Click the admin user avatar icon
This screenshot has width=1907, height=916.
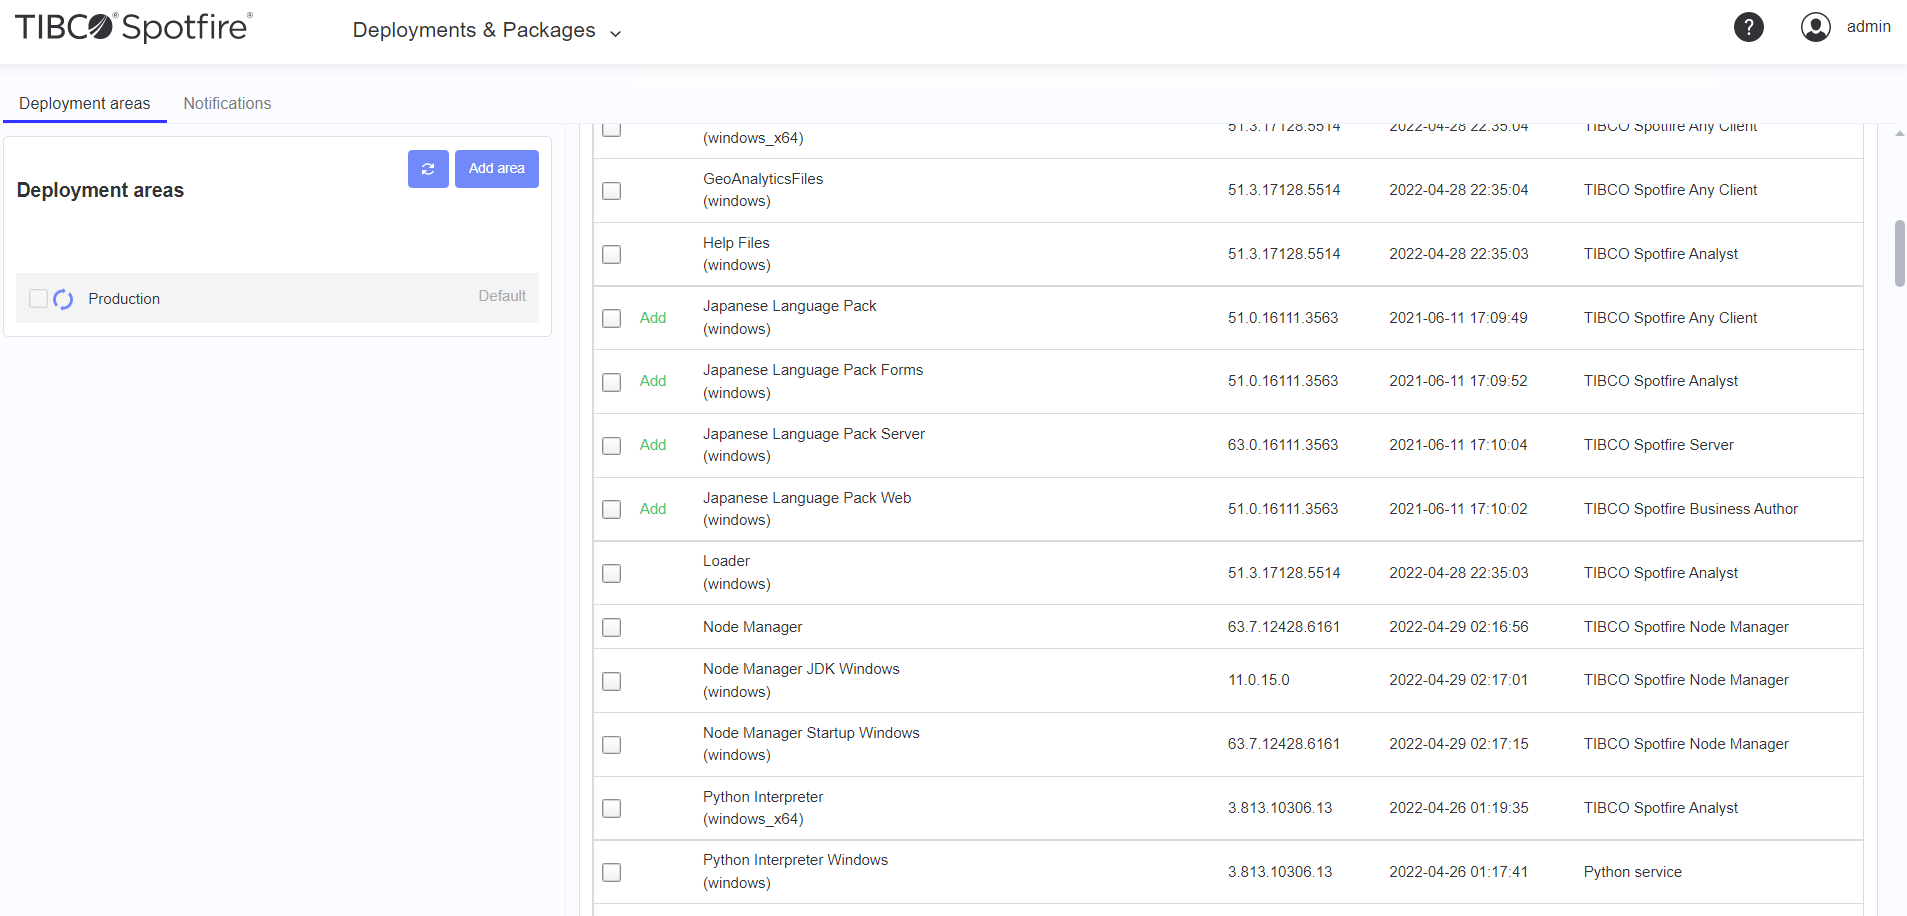click(x=1816, y=27)
